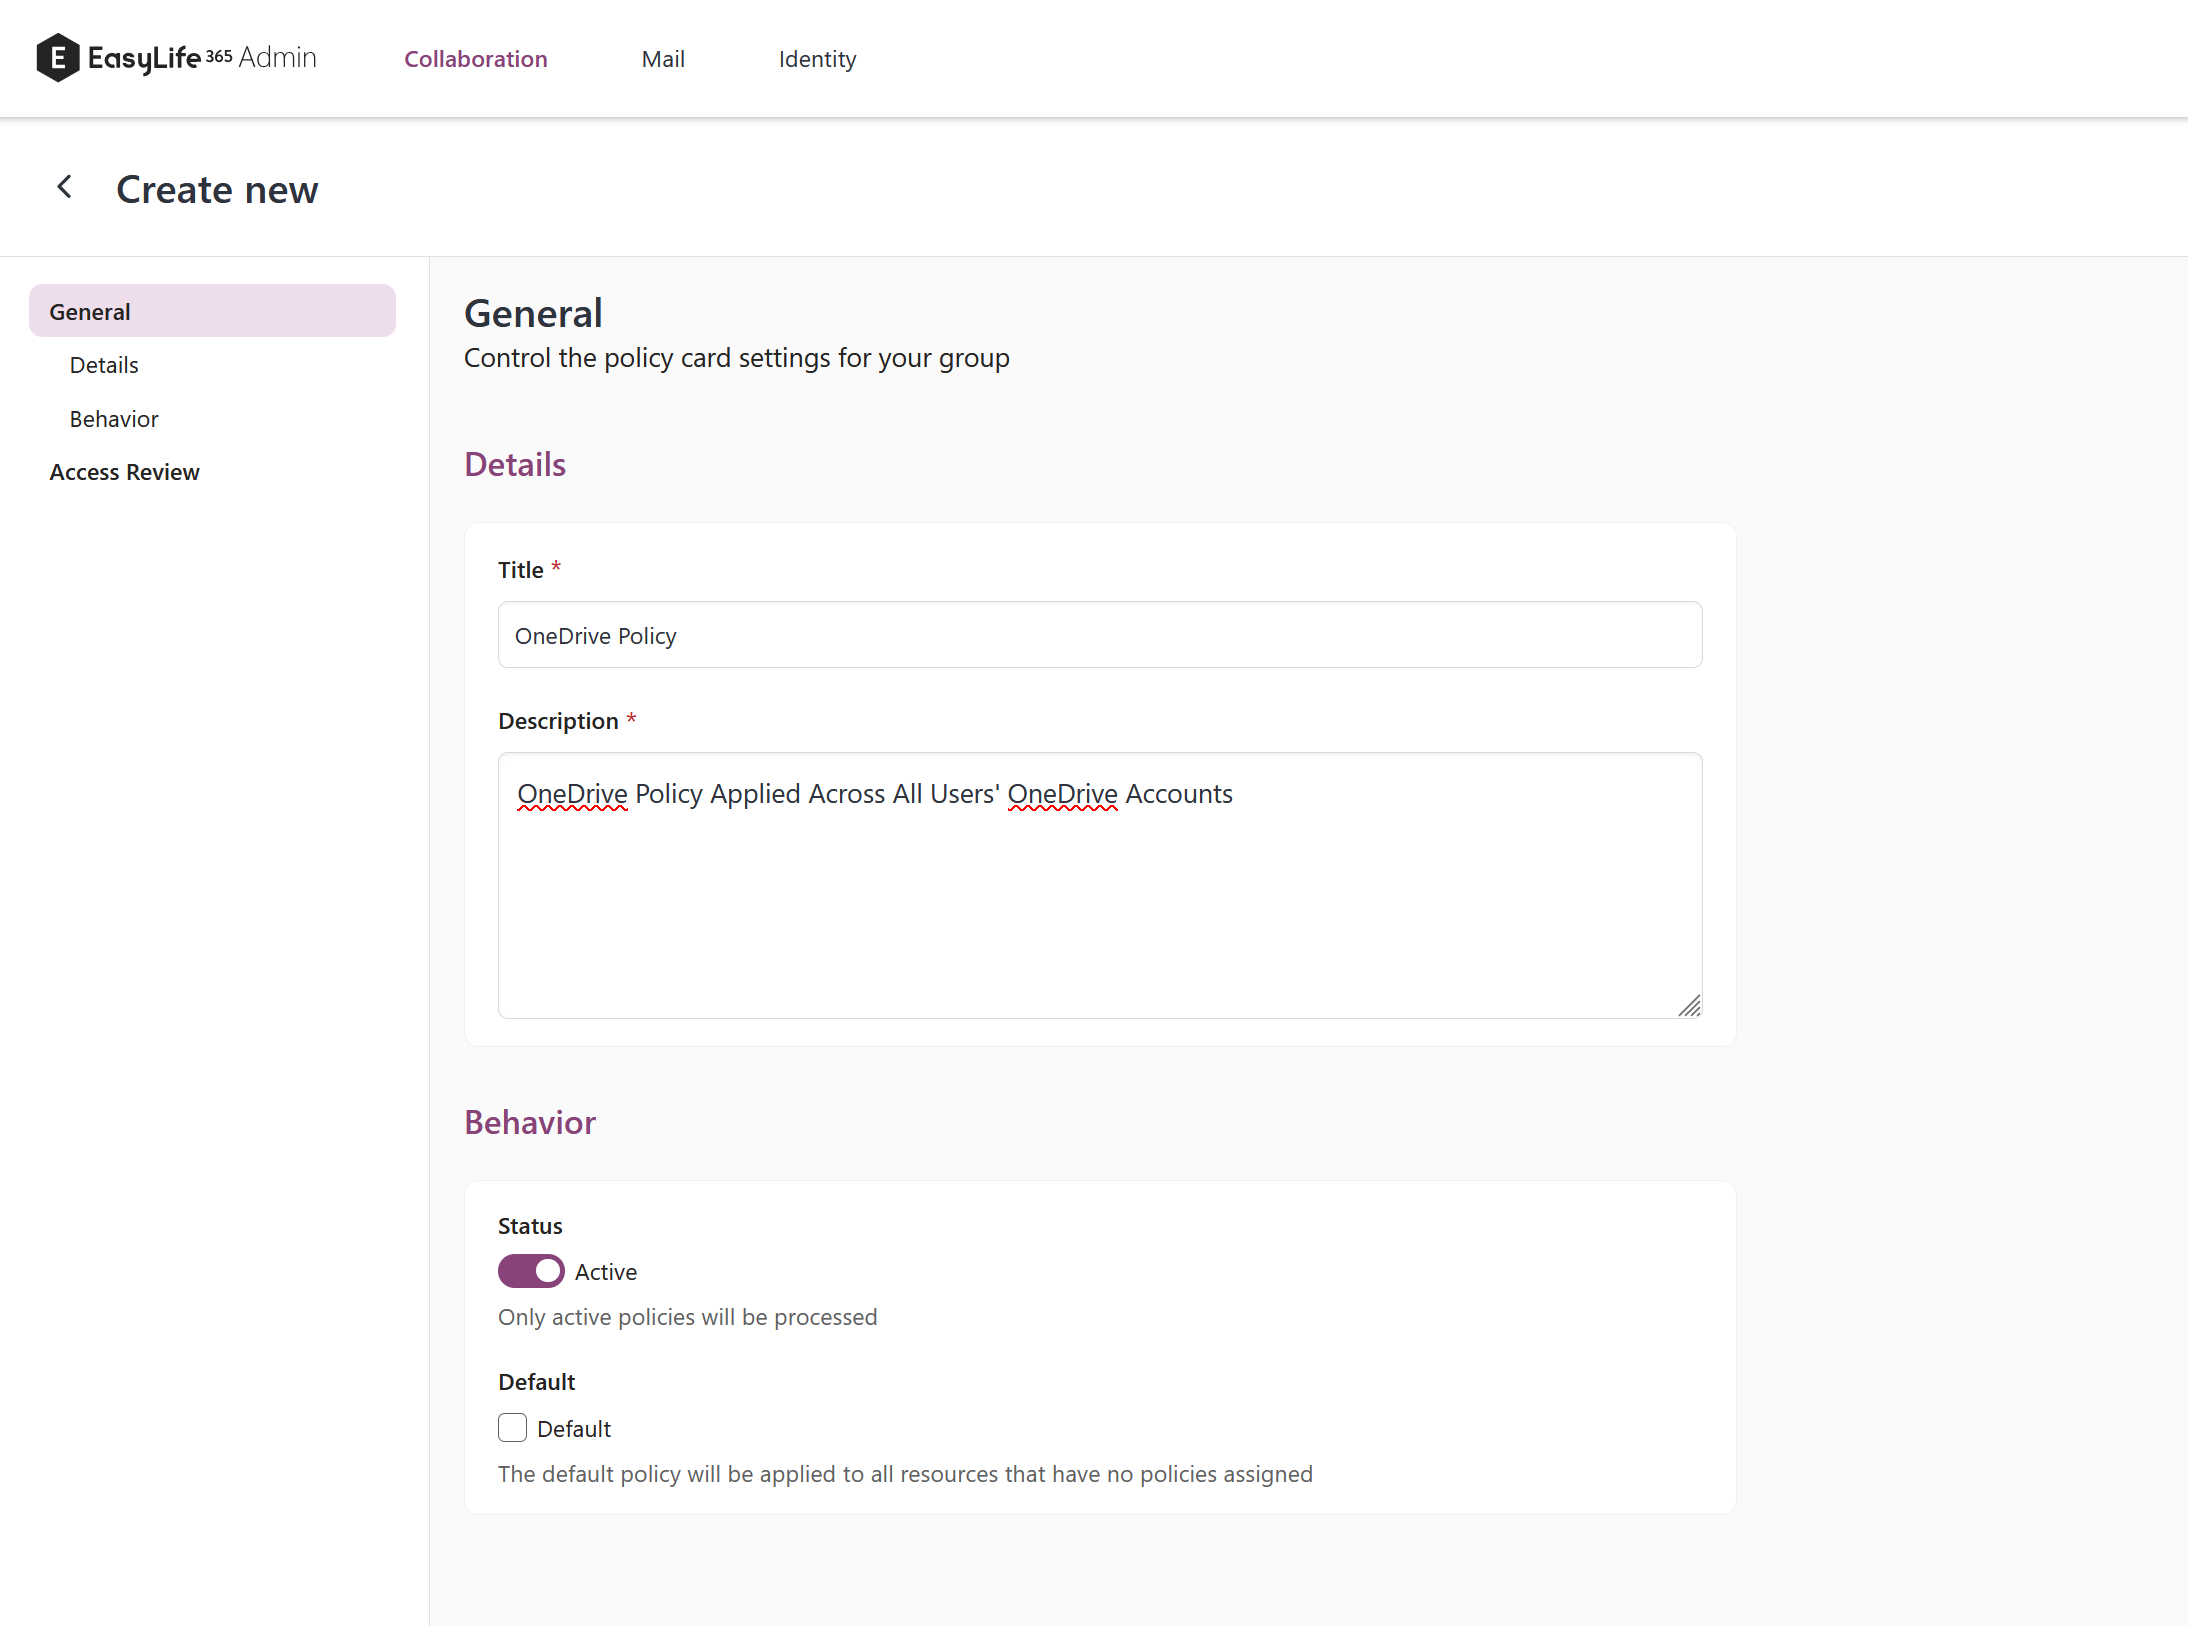Toggle the Active status switch
This screenshot has width=2188, height=1626.
531,1271
